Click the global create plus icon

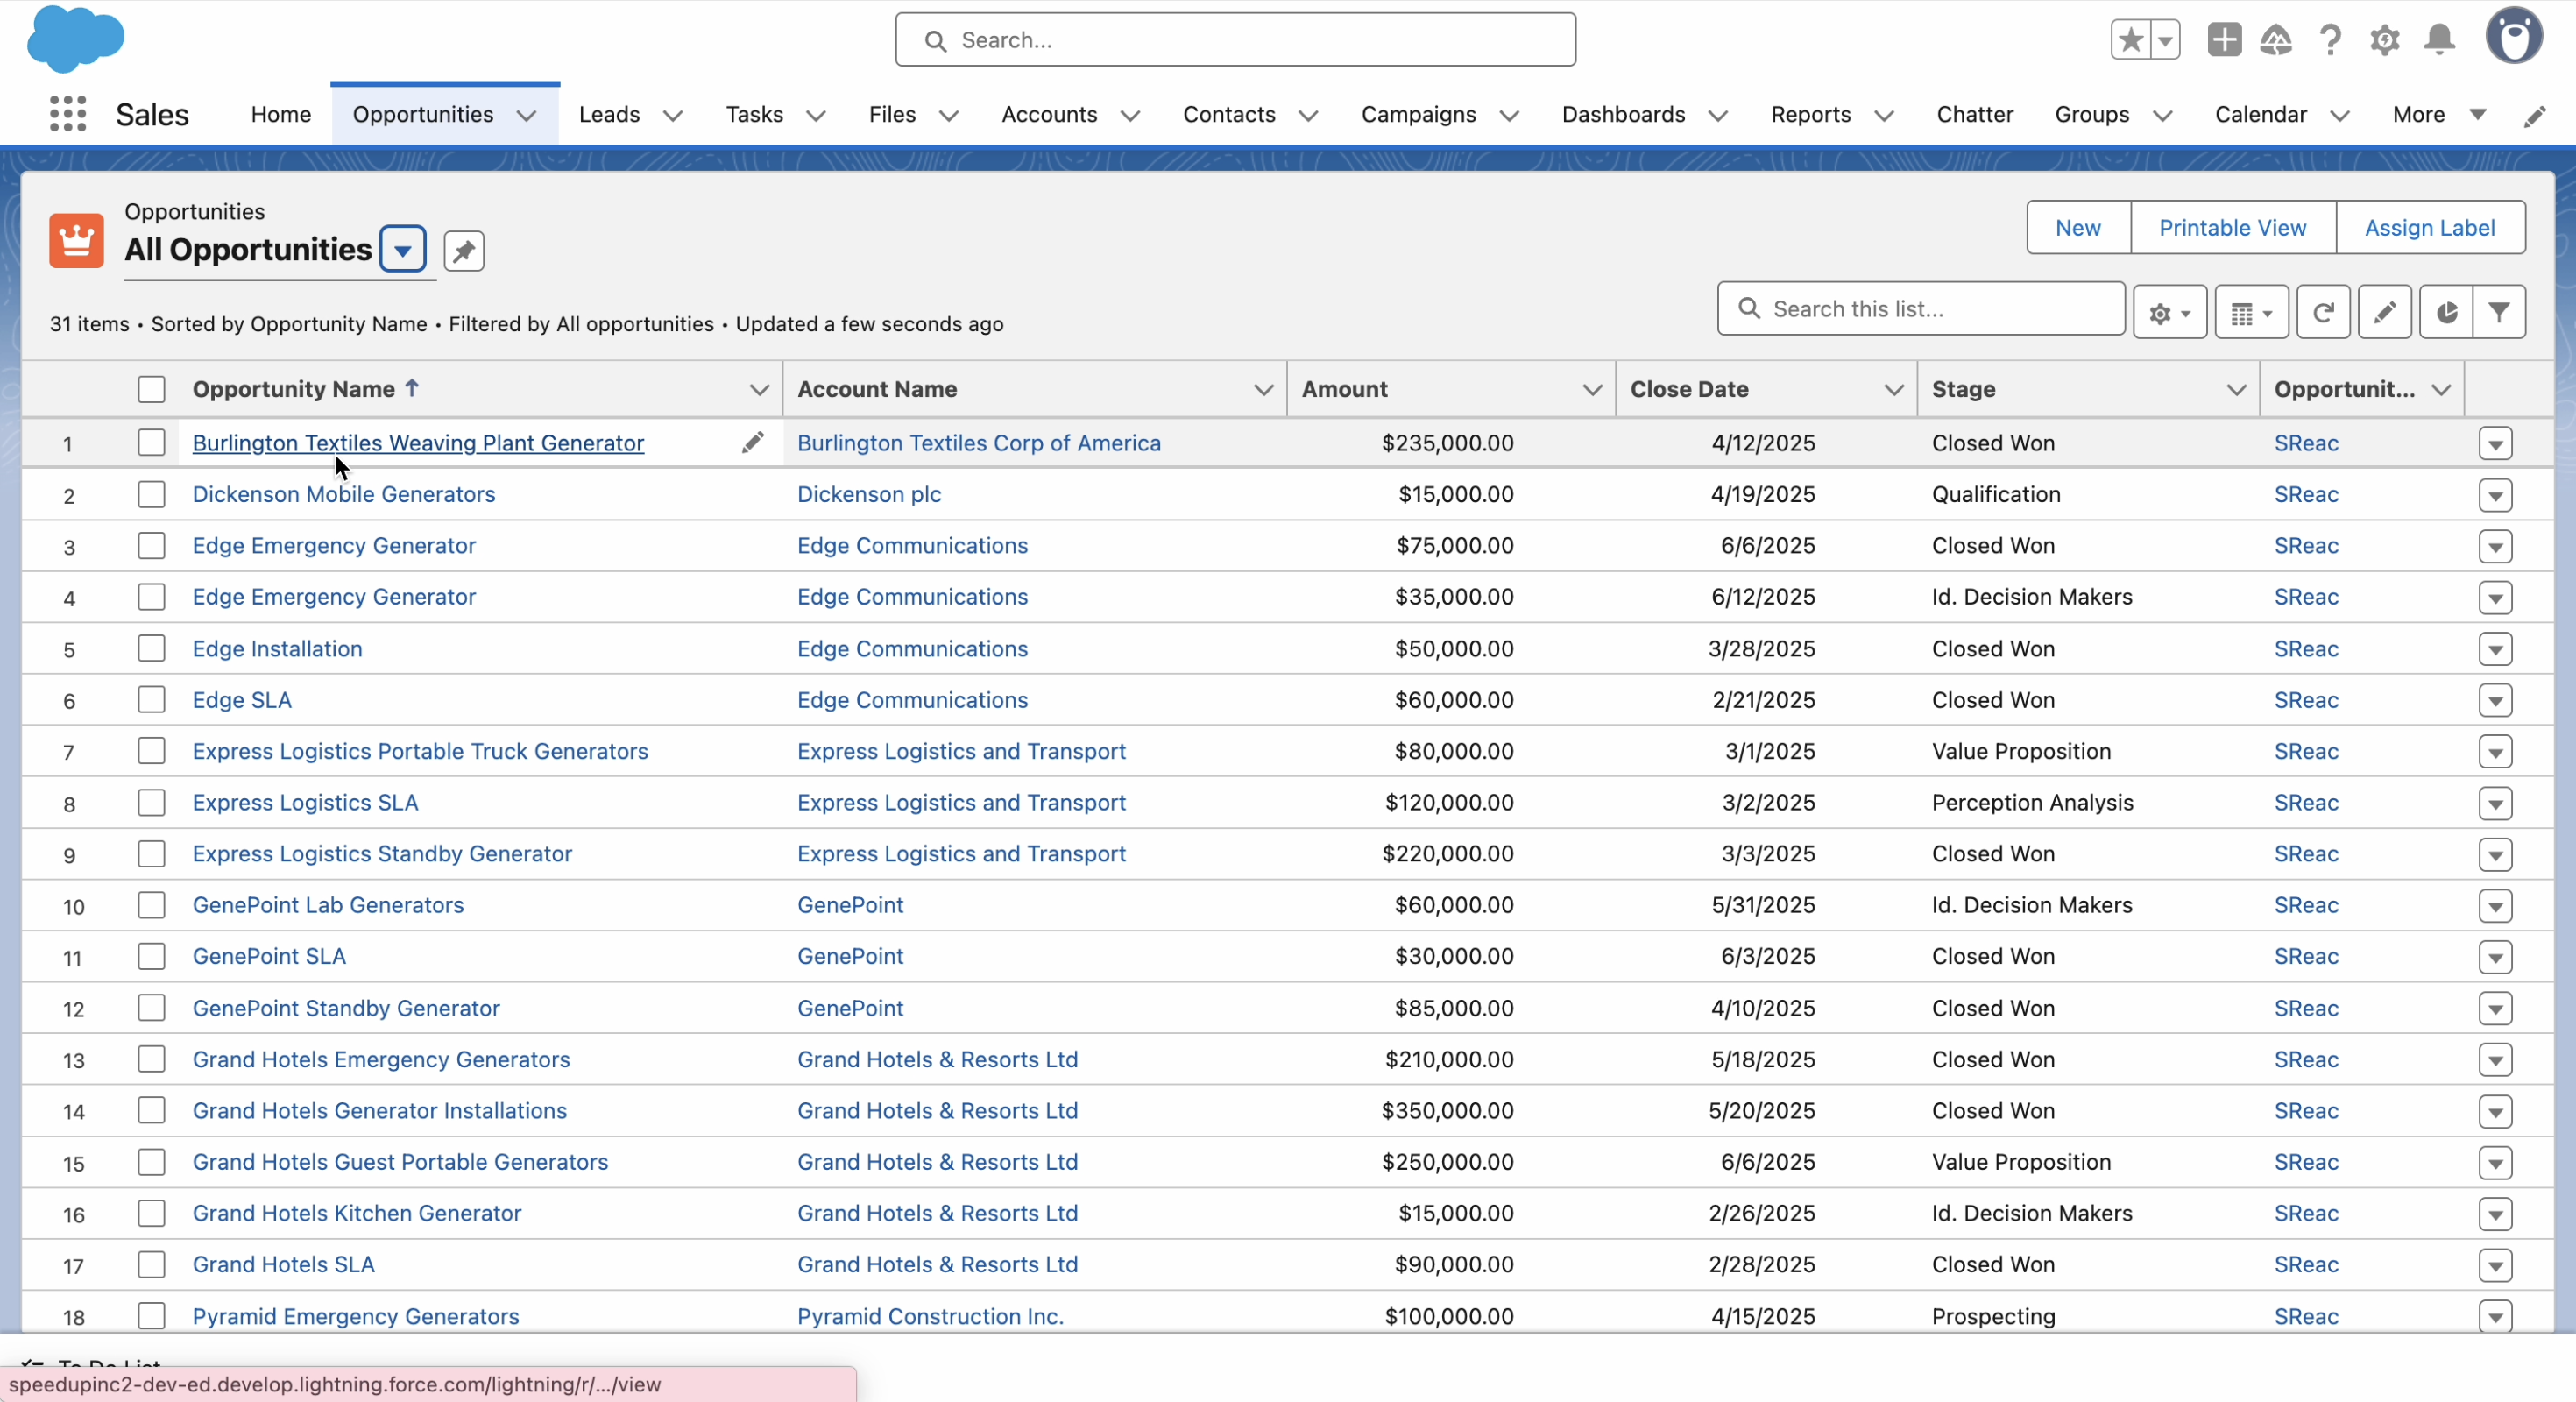click(x=2224, y=40)
